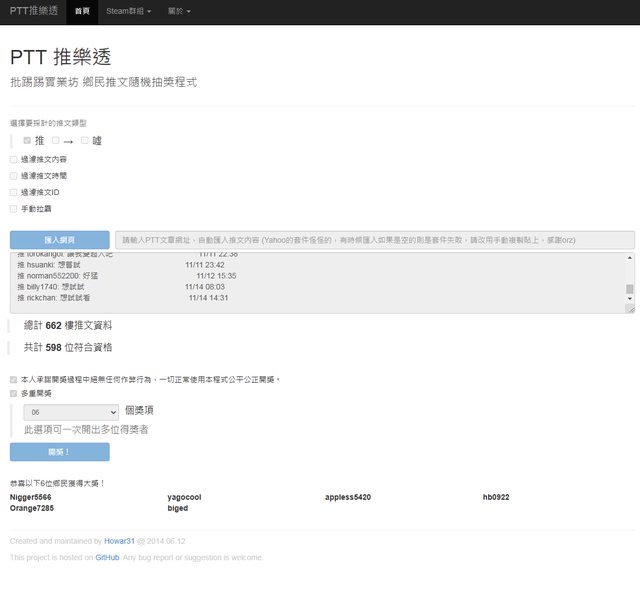Click winner name Orange7285
The height and width of the screenshot is (614, 640).
[x=32, y=508]
